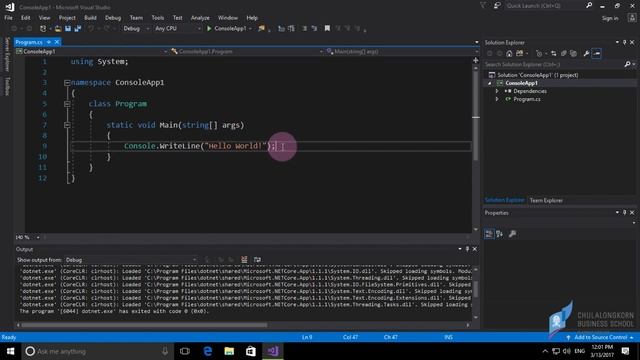The image size is (640, 360).
Task: Open the ConsoleApp1 project navigation dropdown
Action: click(92, 51)
